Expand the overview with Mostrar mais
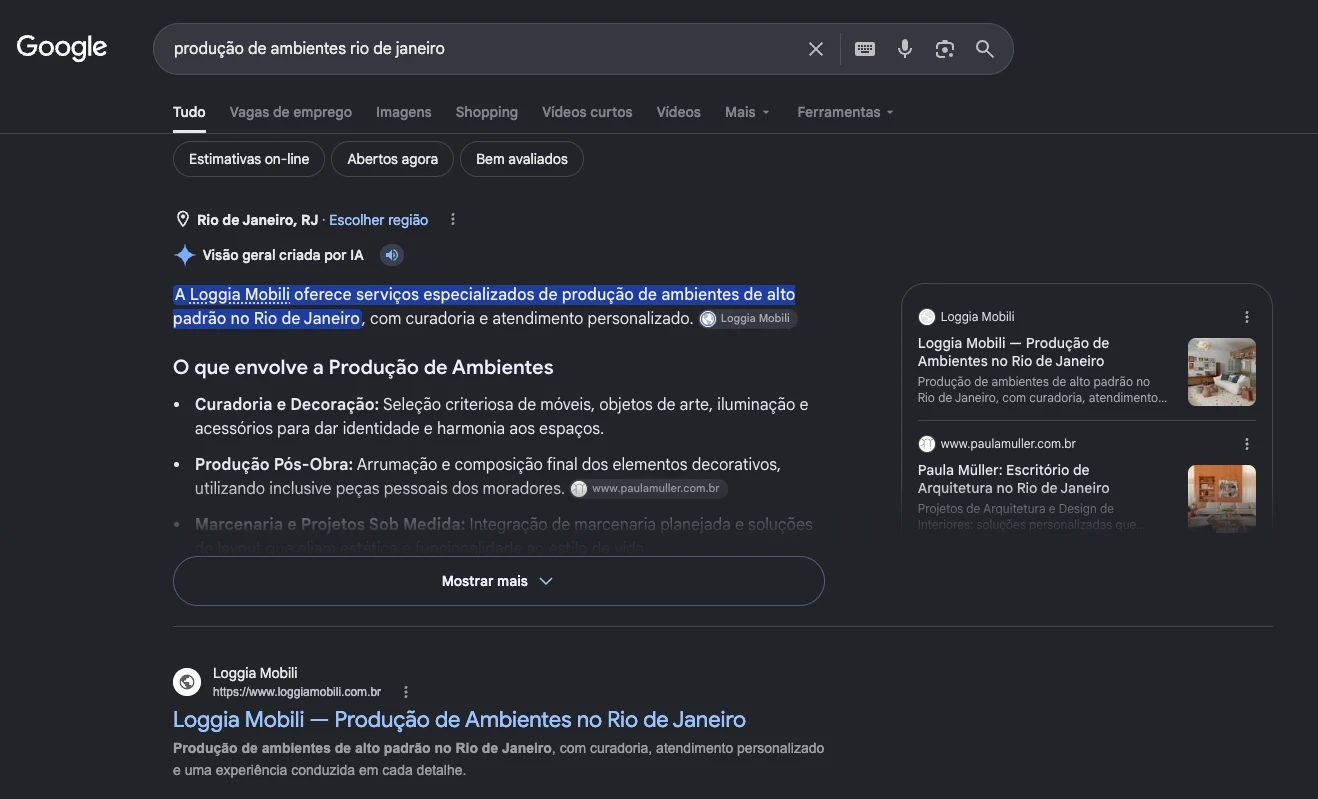The image size is (1318, 799). [x=499, y=581]
